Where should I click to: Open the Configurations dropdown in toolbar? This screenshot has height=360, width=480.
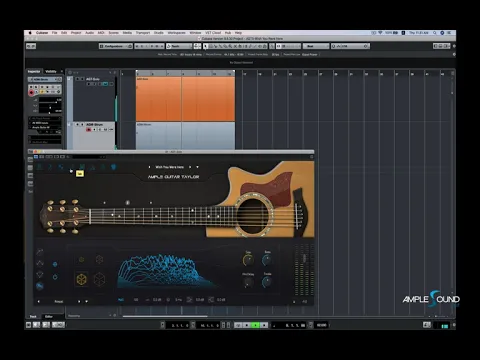pyautogui.click(x=116, y=46)
